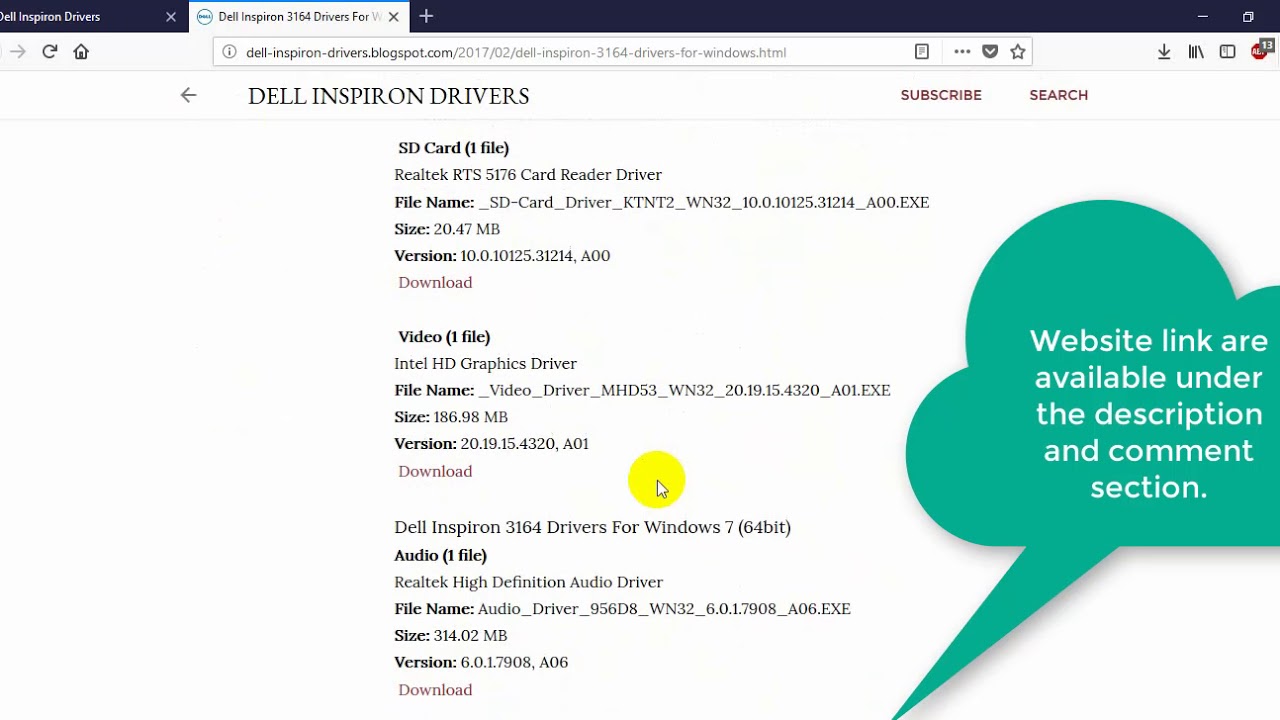Go back using blog header arrow

(x=188, y=95)
